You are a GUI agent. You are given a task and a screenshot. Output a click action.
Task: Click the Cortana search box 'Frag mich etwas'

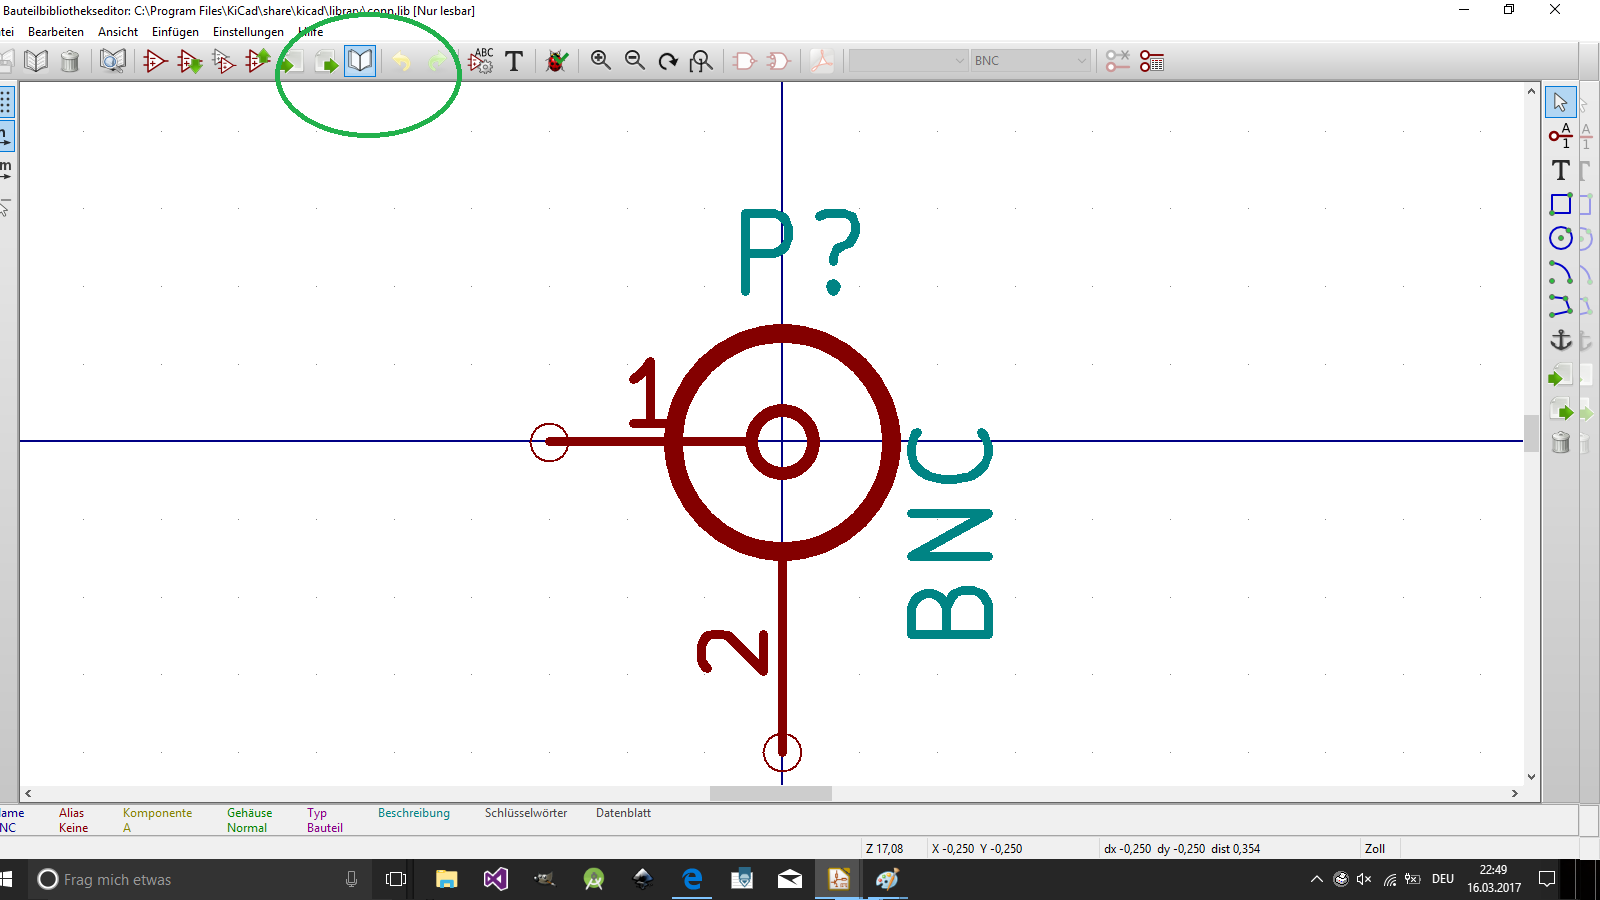pyautogui.click(x=200, y=879)
